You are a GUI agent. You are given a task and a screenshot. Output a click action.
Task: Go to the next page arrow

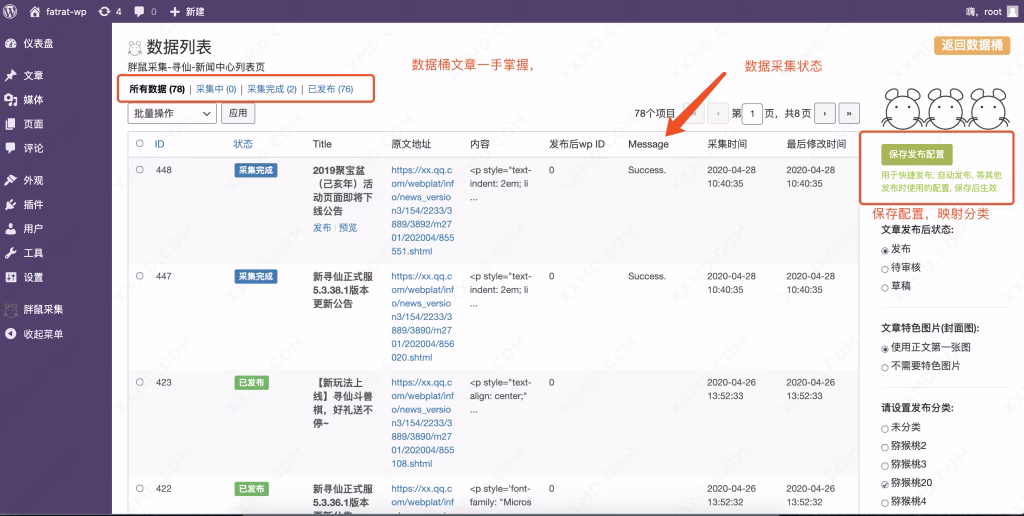(825, 114)
